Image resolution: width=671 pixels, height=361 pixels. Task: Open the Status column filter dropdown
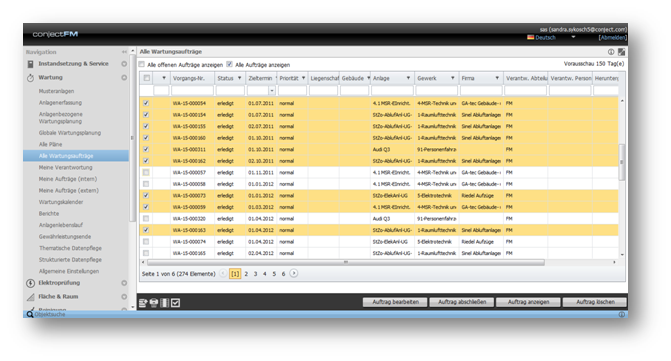pos(239,78)
